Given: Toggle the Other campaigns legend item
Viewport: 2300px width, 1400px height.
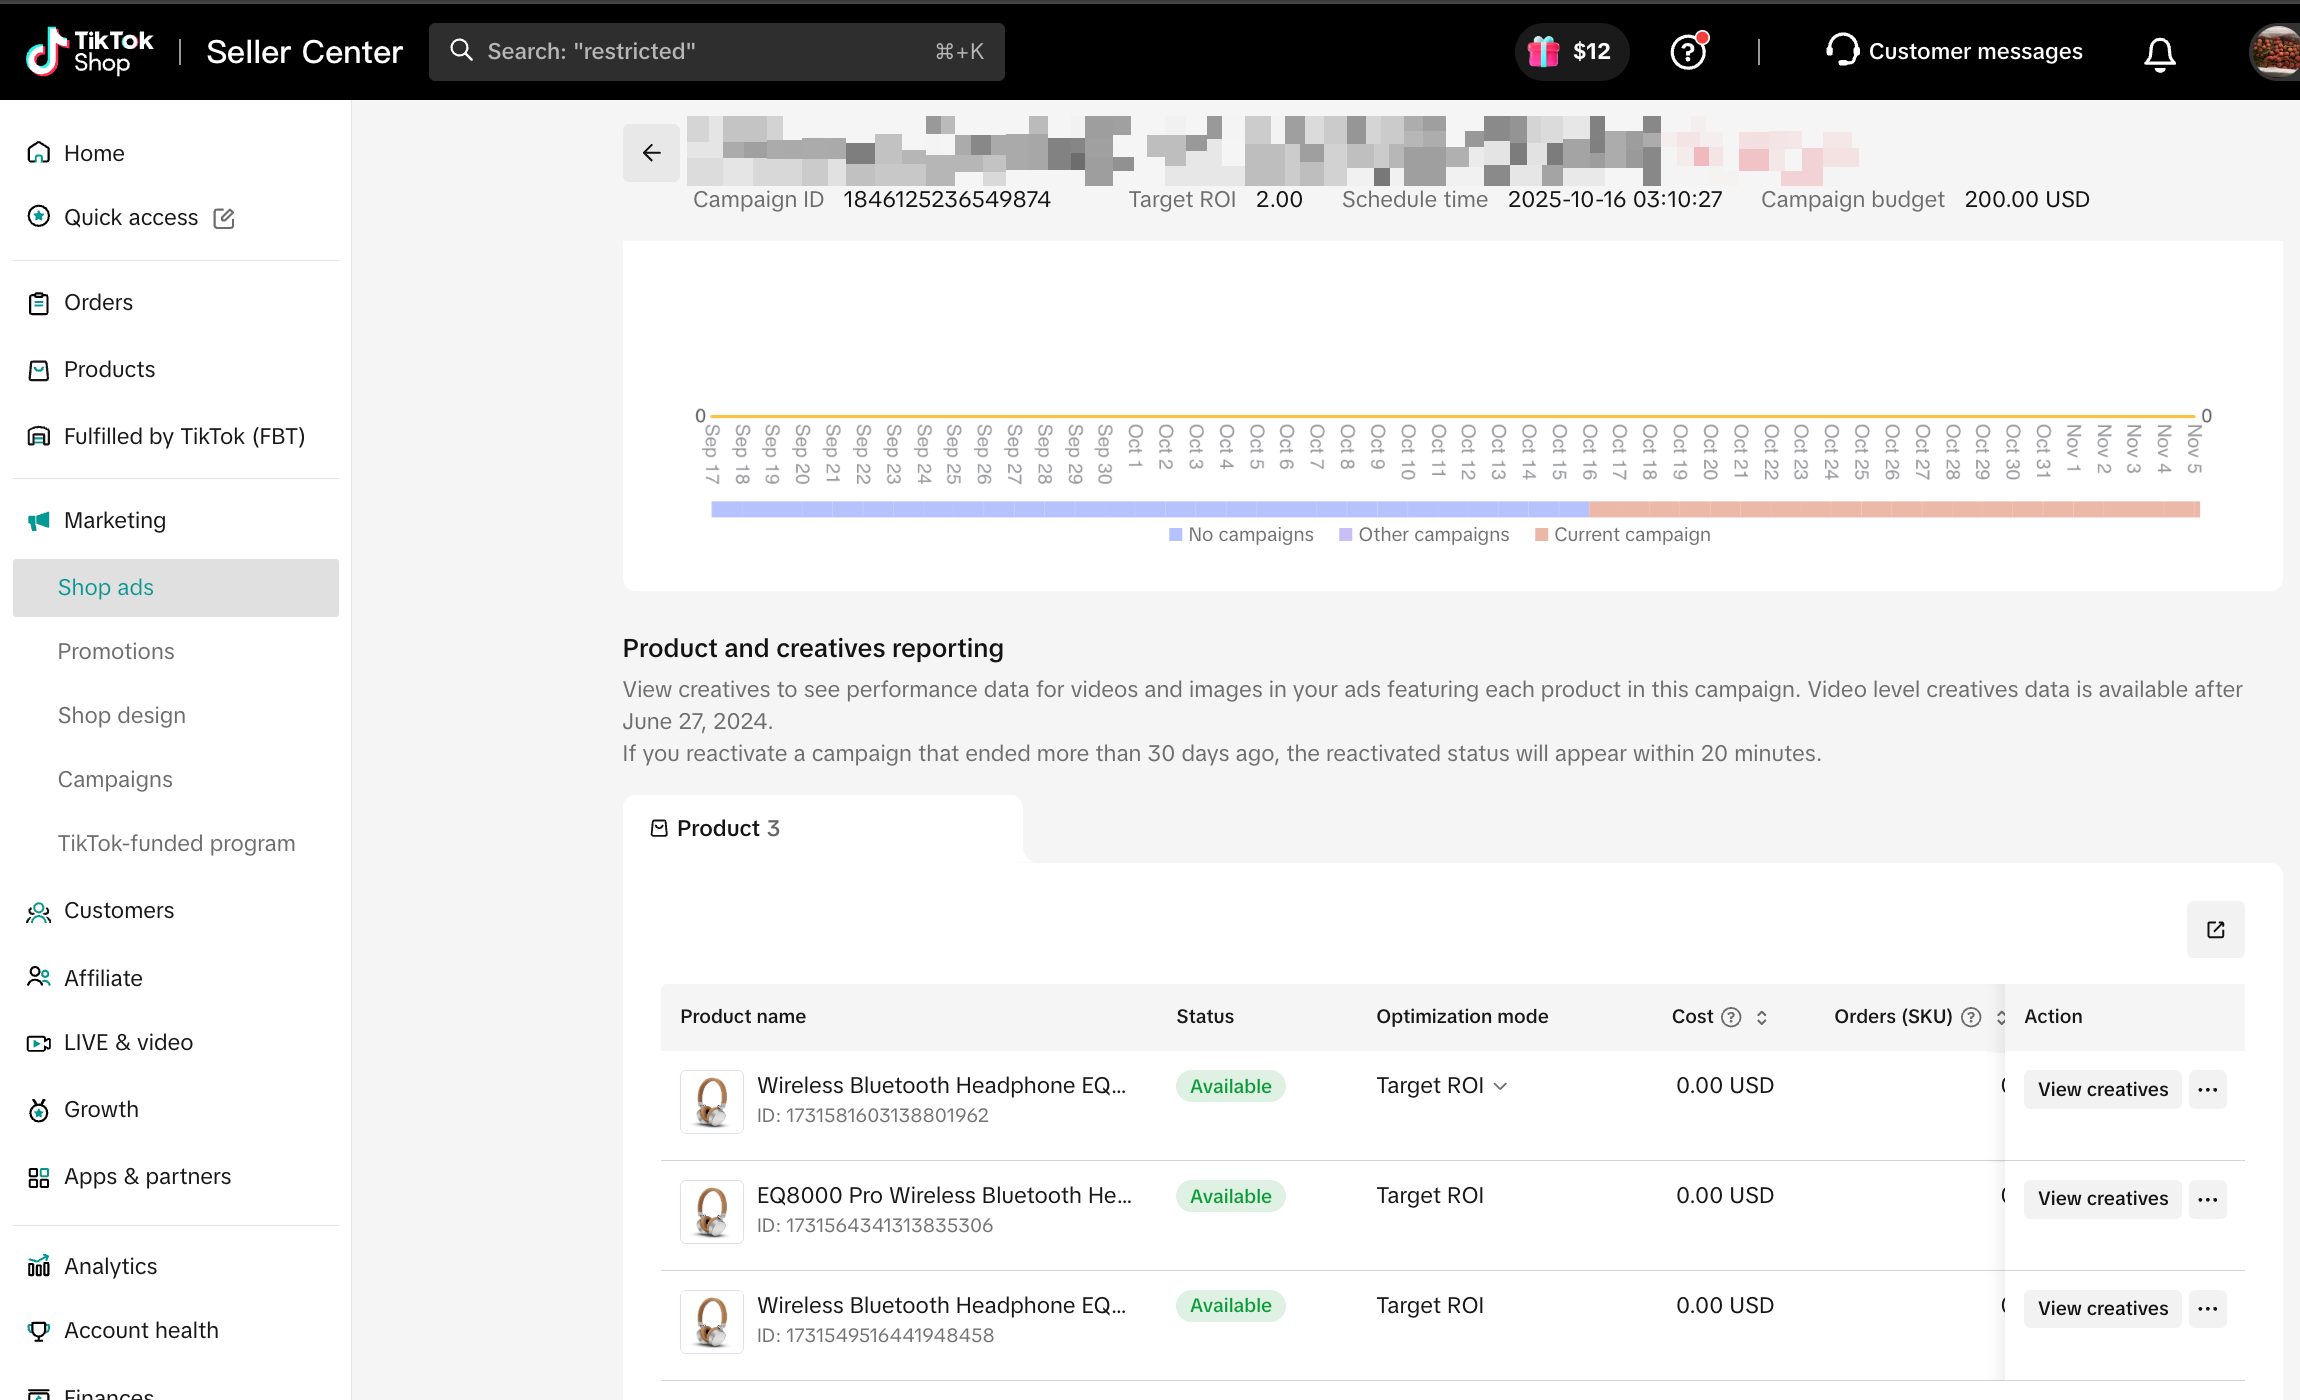Looking at the screenshot, I should pyautogui.click(x=1424, y=535).
